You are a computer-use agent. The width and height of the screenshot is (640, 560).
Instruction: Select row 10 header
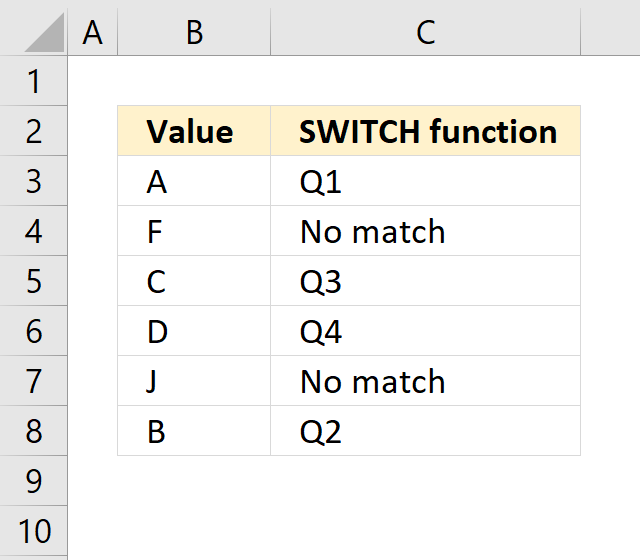(33, 531)
